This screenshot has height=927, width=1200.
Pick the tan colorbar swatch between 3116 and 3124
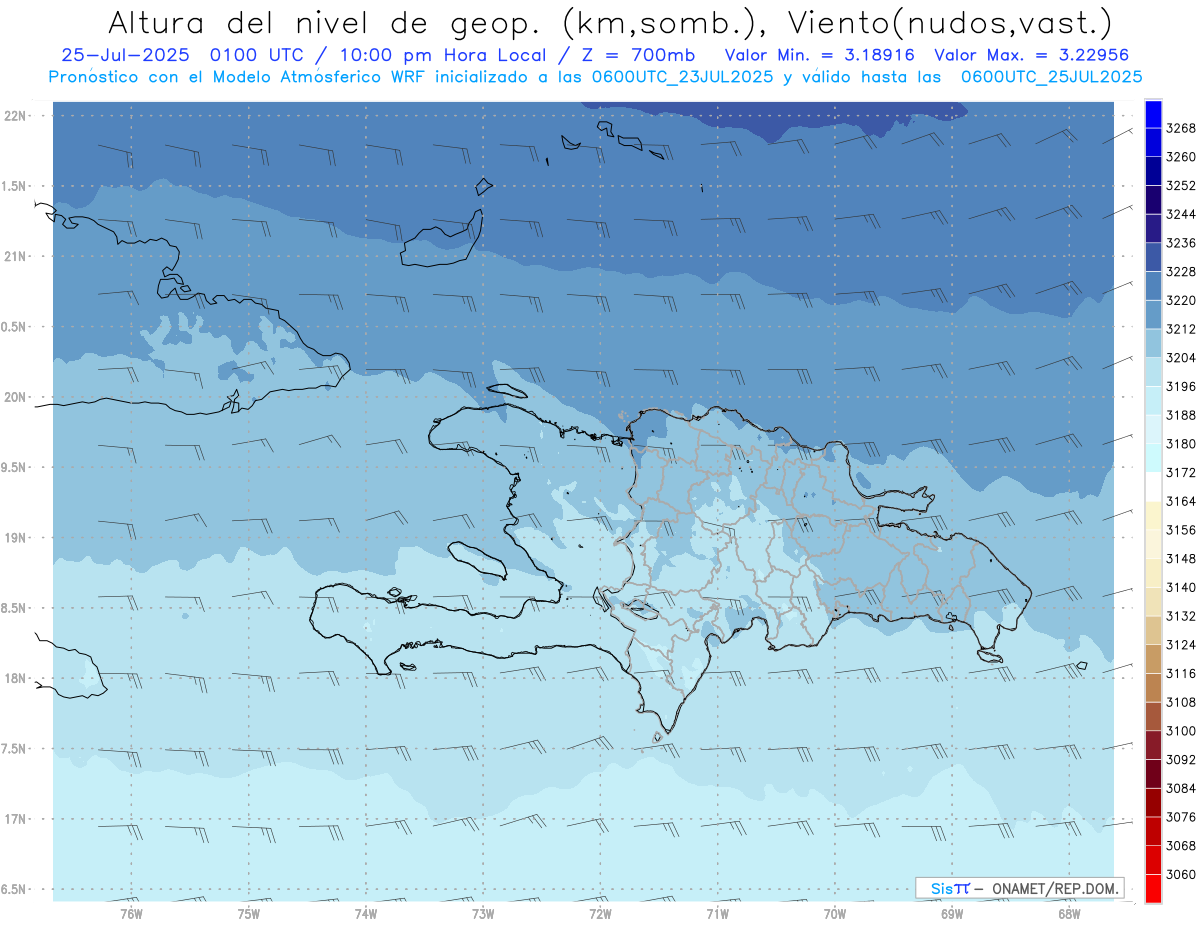(x=1153, y=659)
